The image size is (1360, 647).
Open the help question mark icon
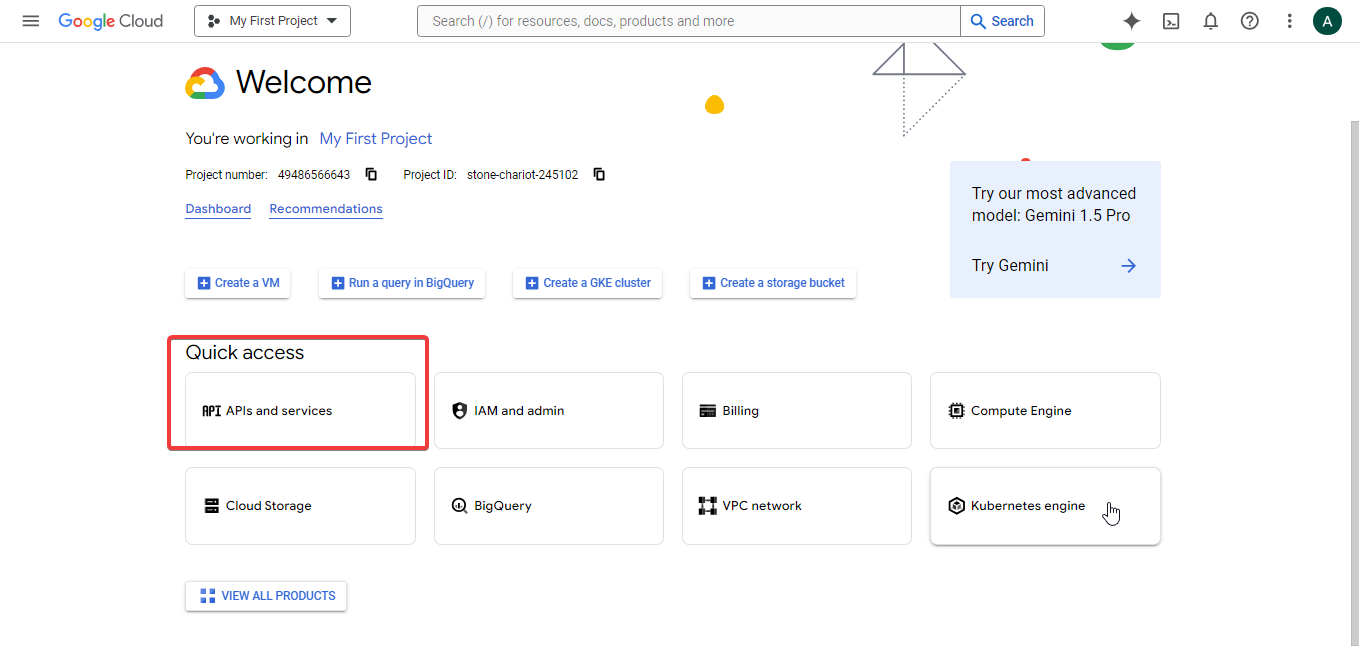click(1250, 21)
